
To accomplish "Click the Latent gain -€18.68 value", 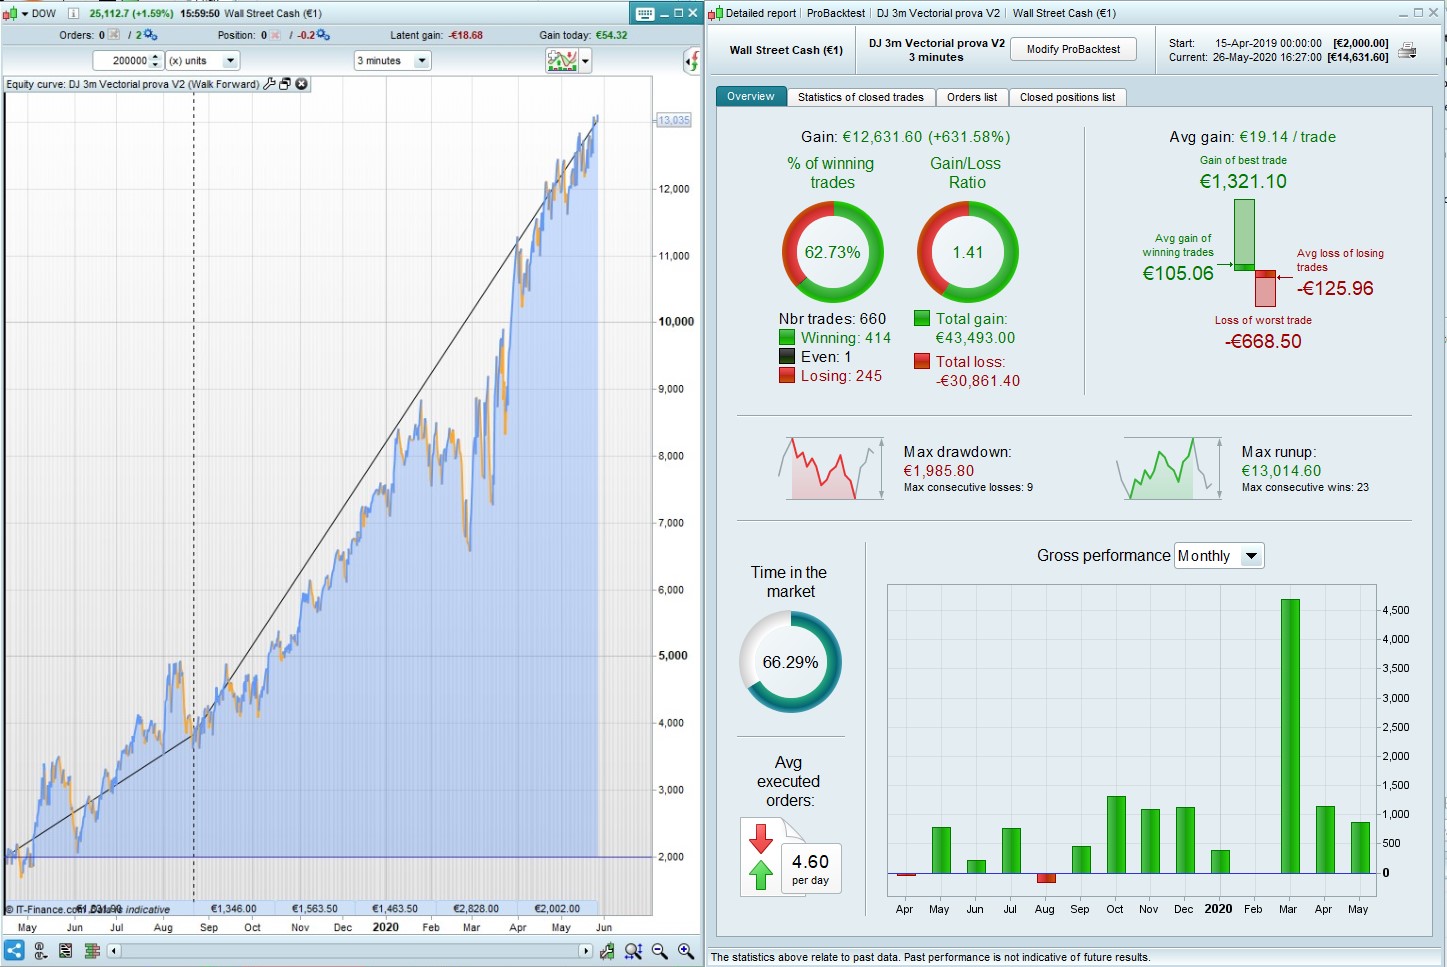I will tap(466, 35).
